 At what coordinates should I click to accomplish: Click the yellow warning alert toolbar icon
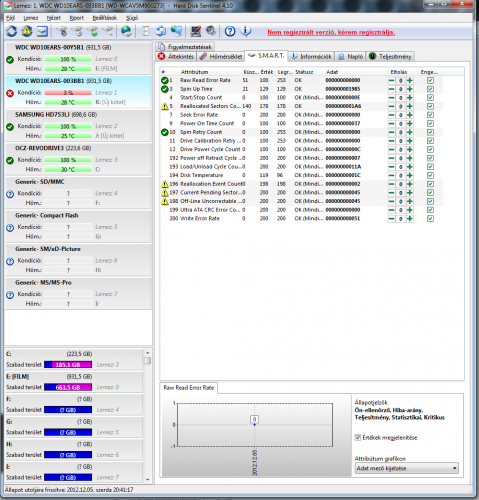27,31
